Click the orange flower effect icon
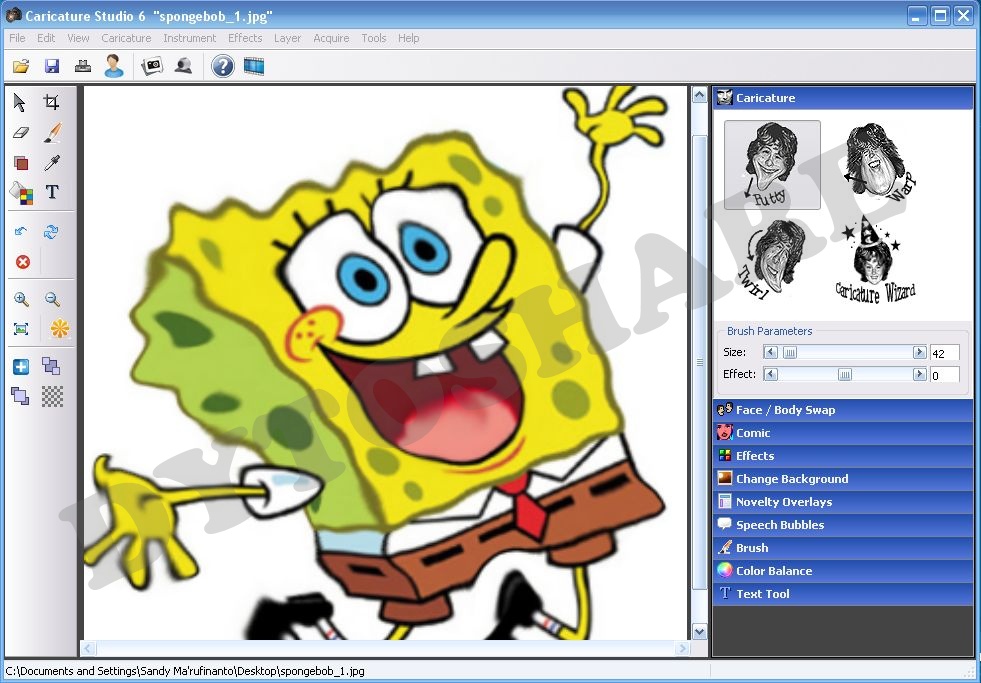981x683 pixels. coord(59,328)
